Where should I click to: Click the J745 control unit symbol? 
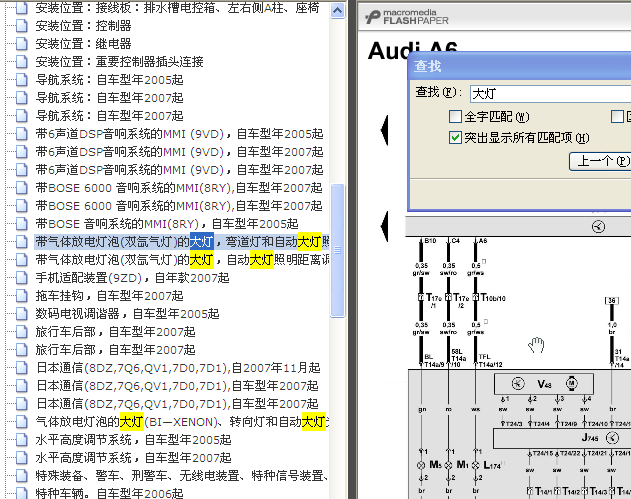click(612, 437)
